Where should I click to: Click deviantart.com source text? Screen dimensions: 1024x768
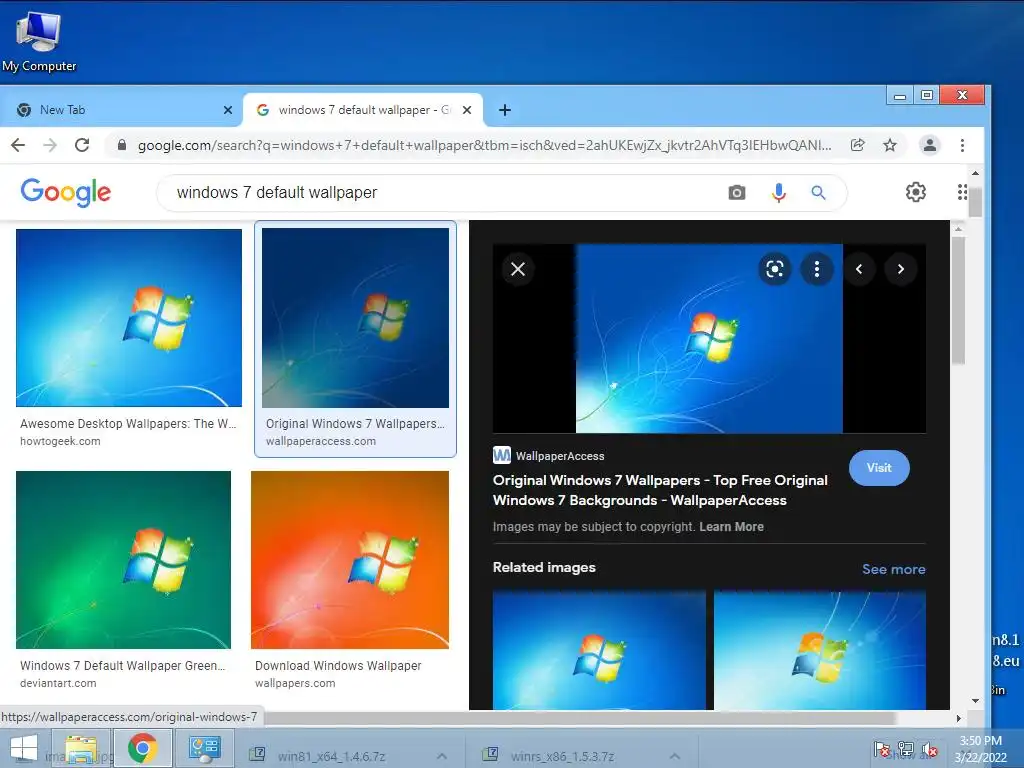pyautogui.click(x=58, y=683)
